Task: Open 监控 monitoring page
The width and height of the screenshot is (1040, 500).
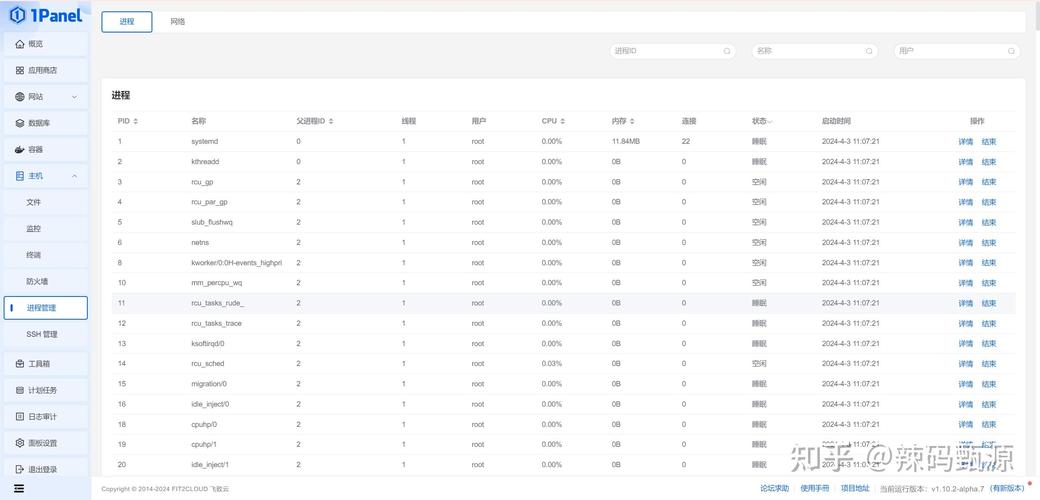Action: (x=46, y=229)
